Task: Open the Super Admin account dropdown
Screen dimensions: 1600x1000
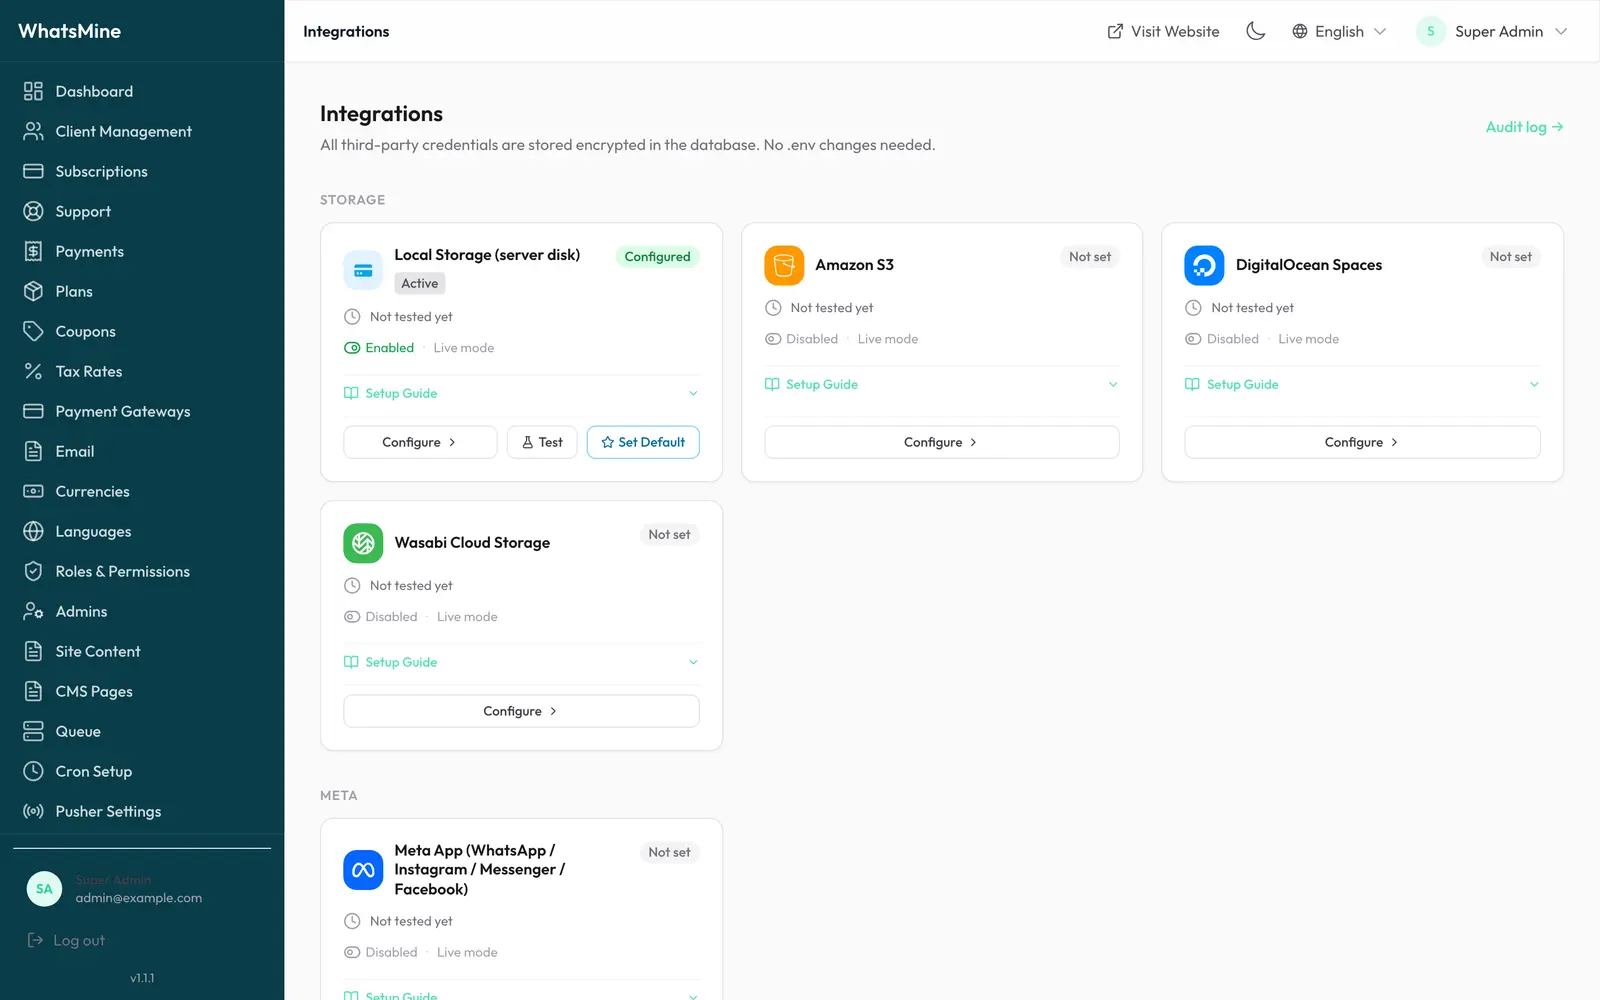Action: [x=1492, y=31]
